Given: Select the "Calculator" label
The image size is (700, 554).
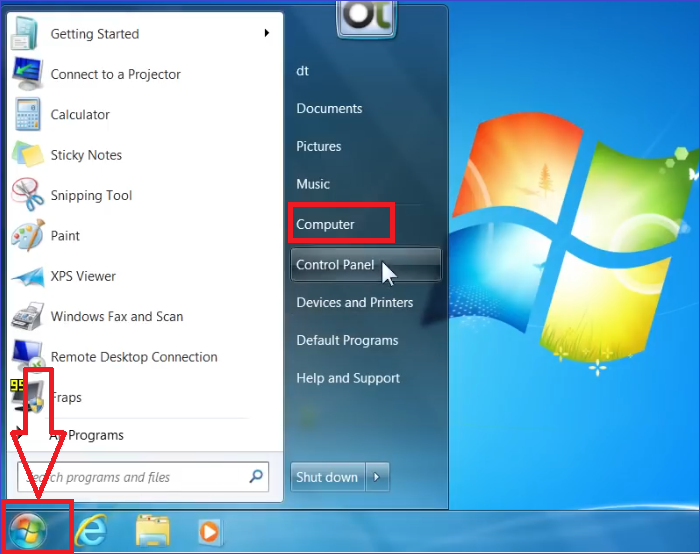Looking at the screenshot, I should [80, 115].
